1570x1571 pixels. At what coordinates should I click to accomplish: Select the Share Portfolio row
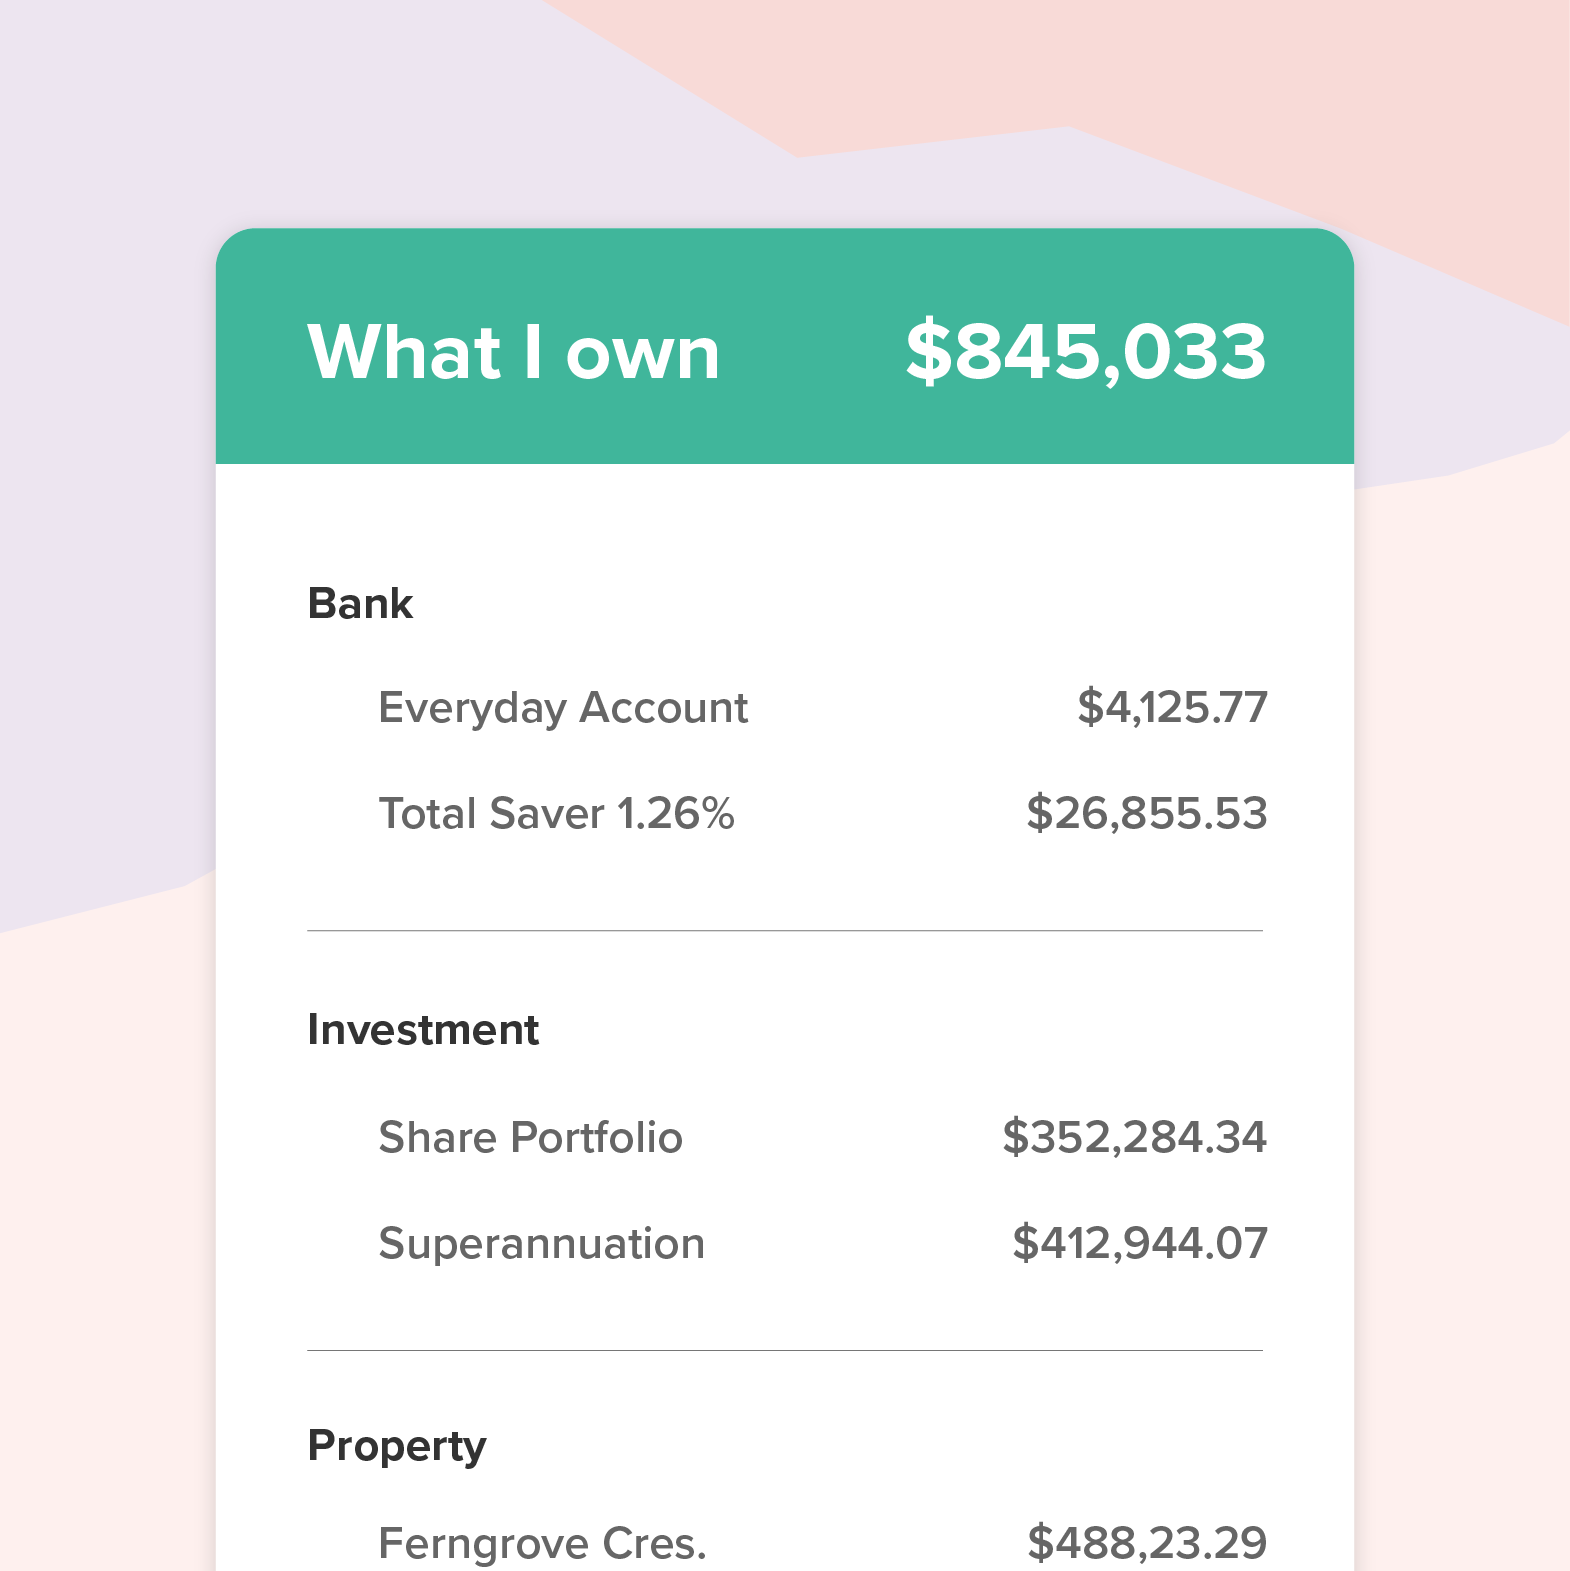(x=530, y=1138)
